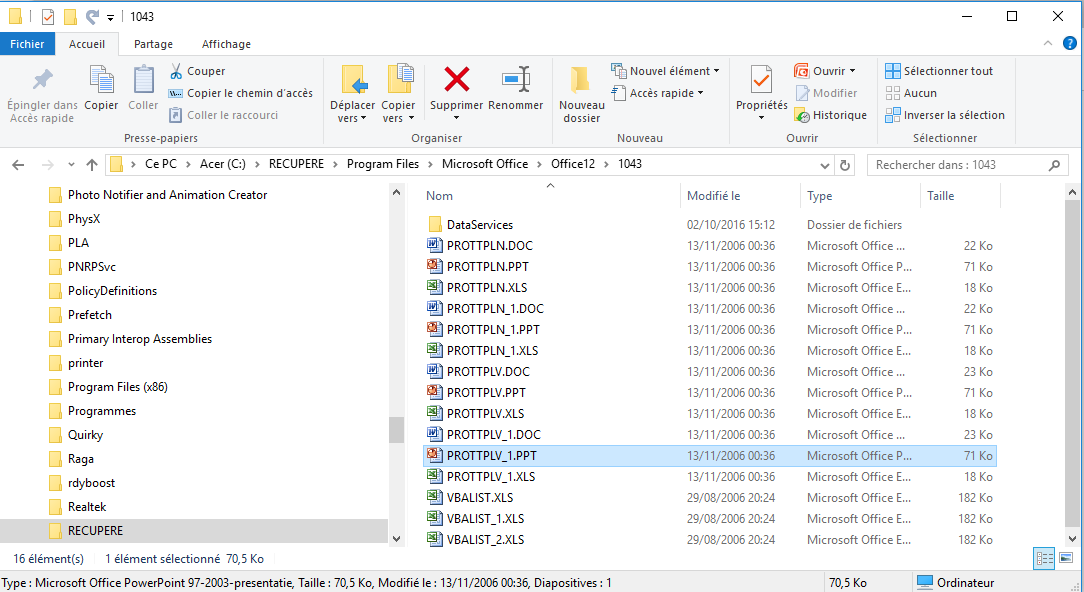Screen dimensions: 1084x592
Task: Click Épingler dans Accès rapide pin icon
Action: (x=42, y=79)
